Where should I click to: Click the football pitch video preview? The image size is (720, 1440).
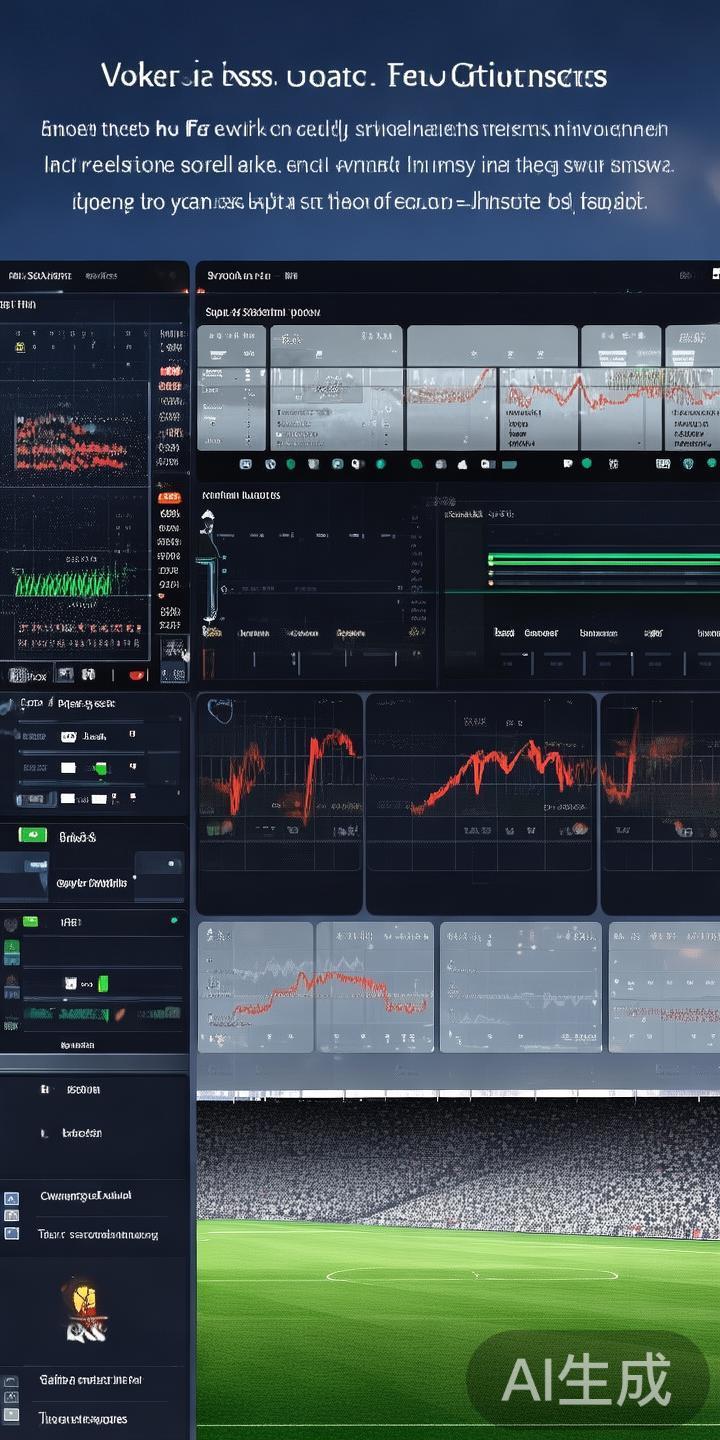click(x=458, y=1265)
